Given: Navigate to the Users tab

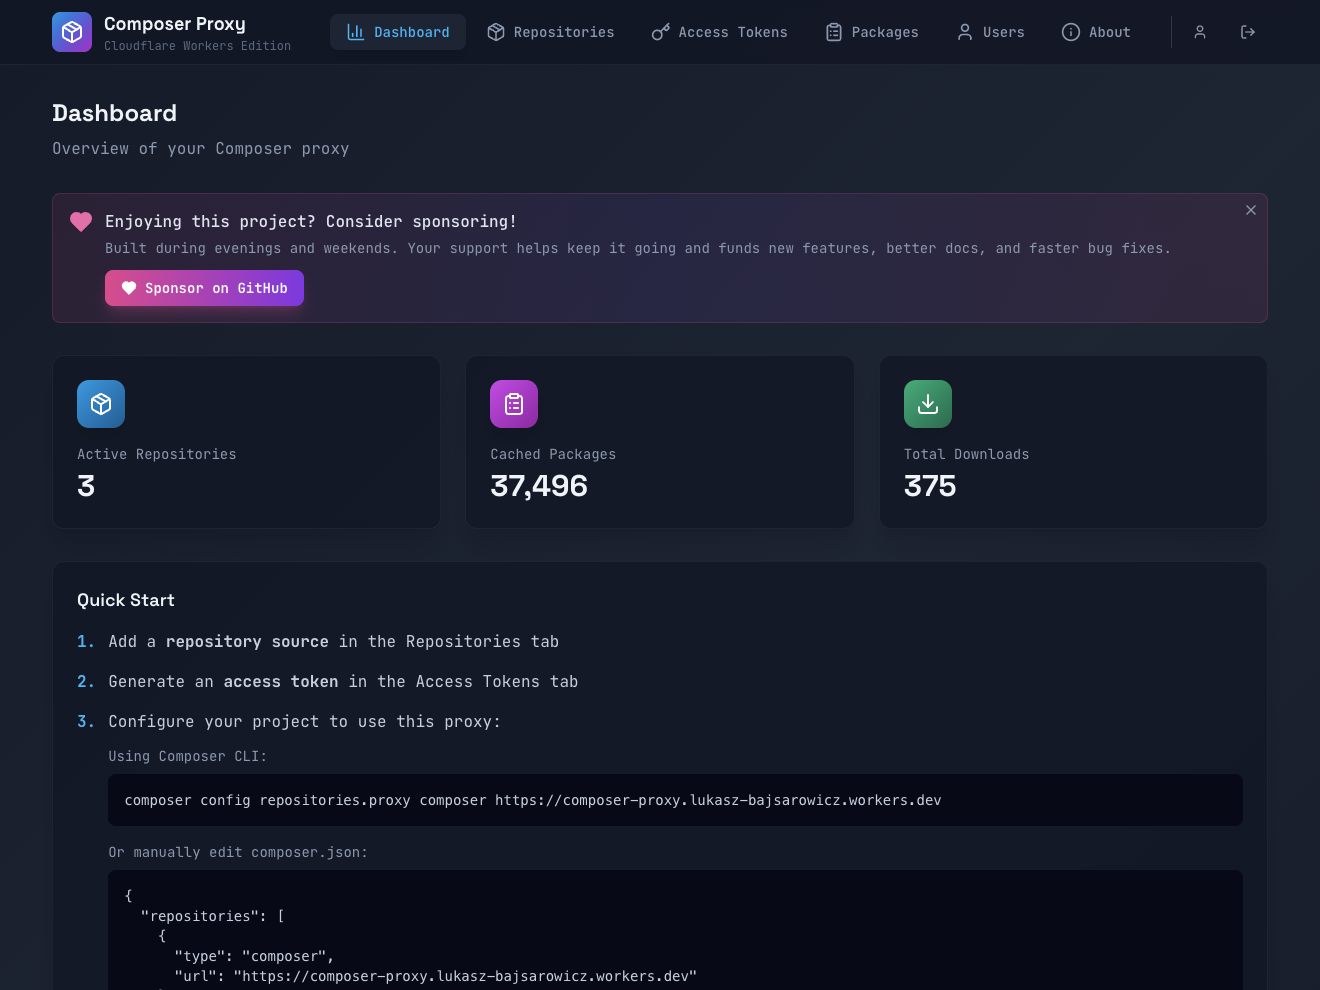Looking at the screenshot, I should coord(991,32).
